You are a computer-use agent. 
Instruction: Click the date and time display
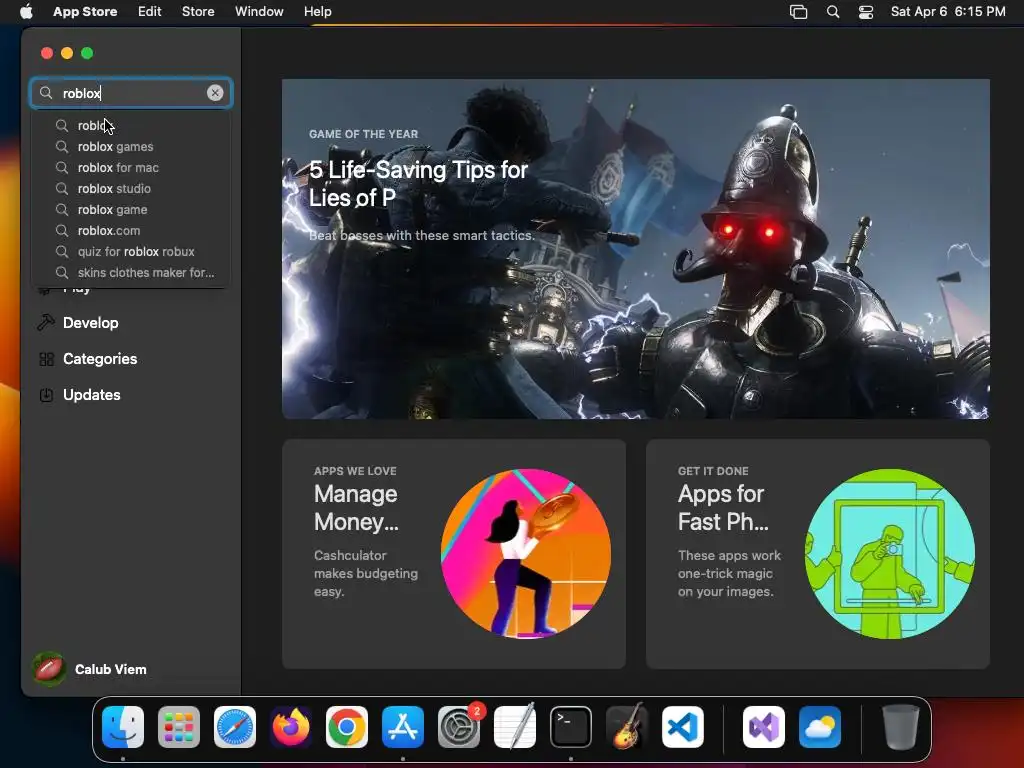(x=948, y=11)
